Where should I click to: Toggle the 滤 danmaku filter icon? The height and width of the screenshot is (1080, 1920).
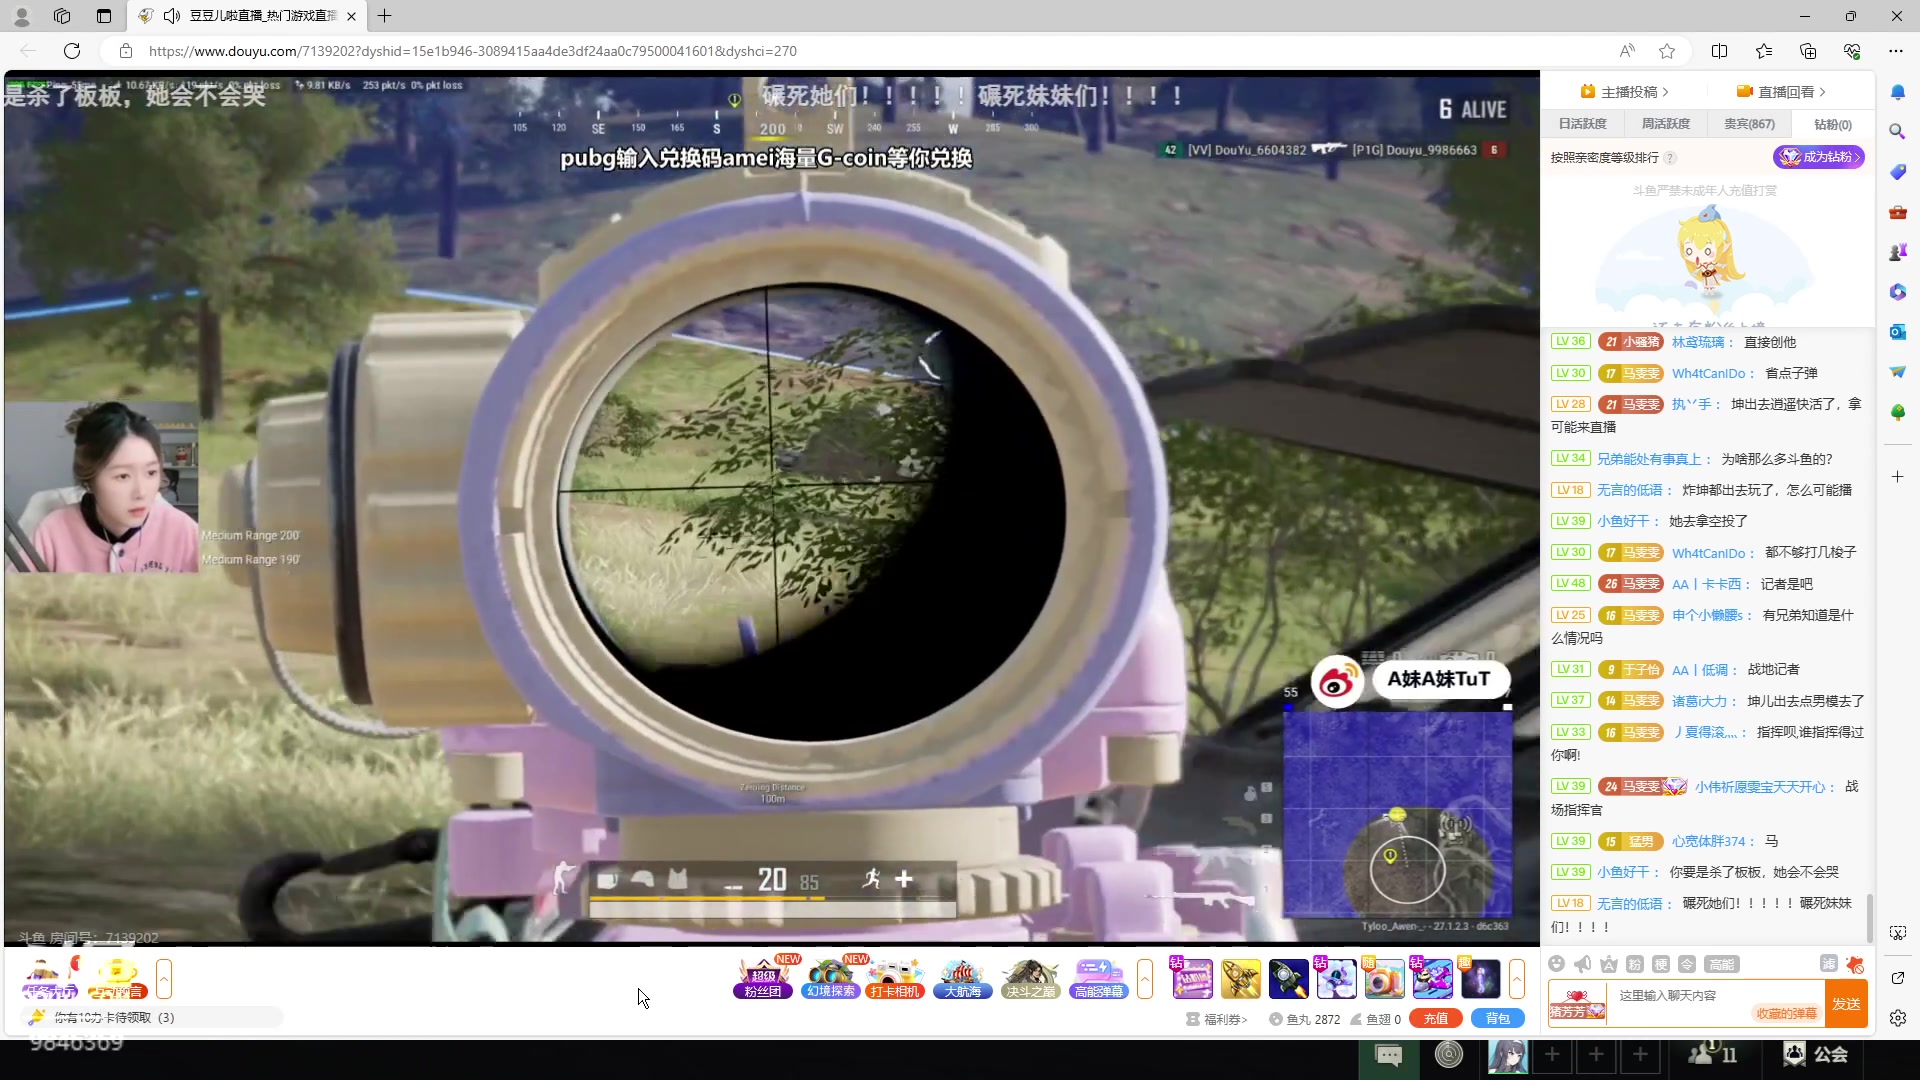(x=1828, y=964)
